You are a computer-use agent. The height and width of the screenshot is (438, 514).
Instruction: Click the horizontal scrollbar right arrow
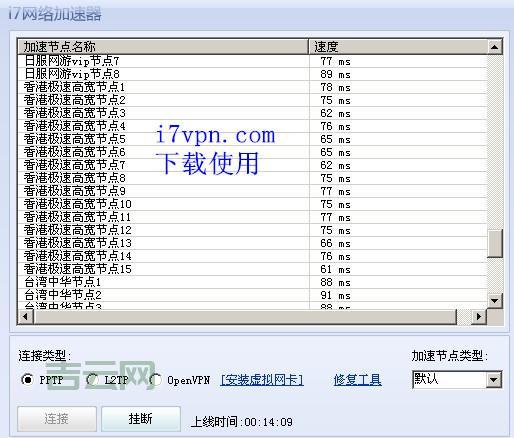click(x=479, y=316)
